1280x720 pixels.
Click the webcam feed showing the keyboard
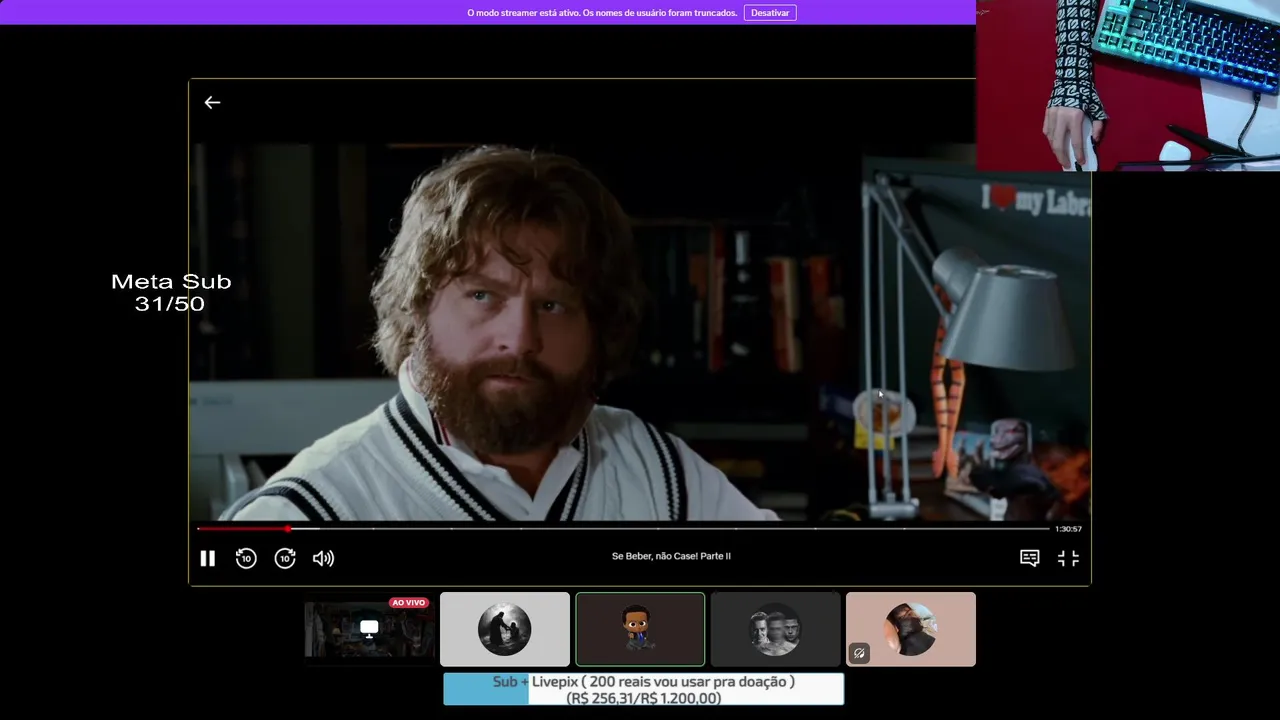coord(1128,85)
